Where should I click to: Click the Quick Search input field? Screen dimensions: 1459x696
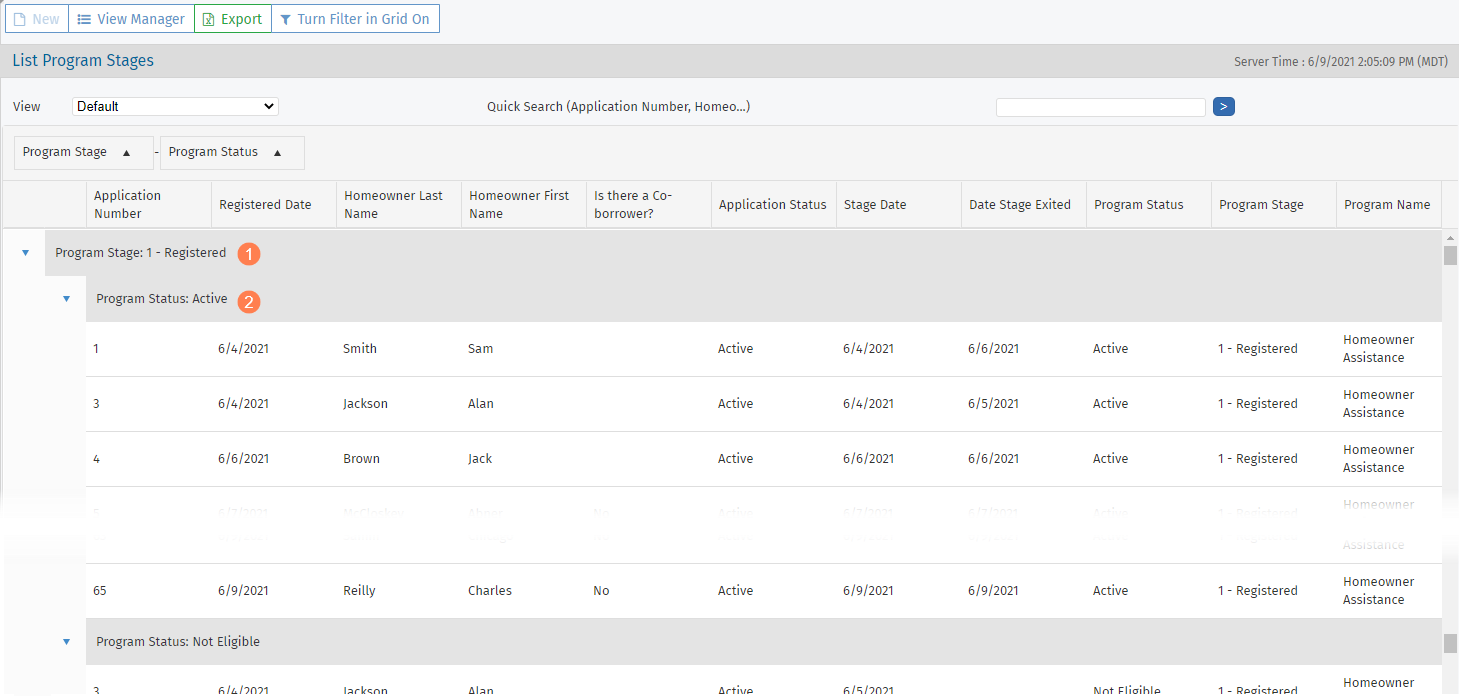point(1100,107)
